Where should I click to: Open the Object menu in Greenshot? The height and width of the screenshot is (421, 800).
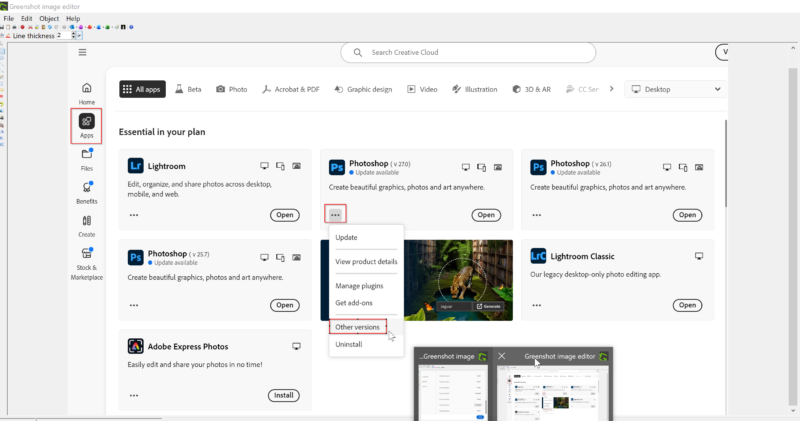(47, 18)
